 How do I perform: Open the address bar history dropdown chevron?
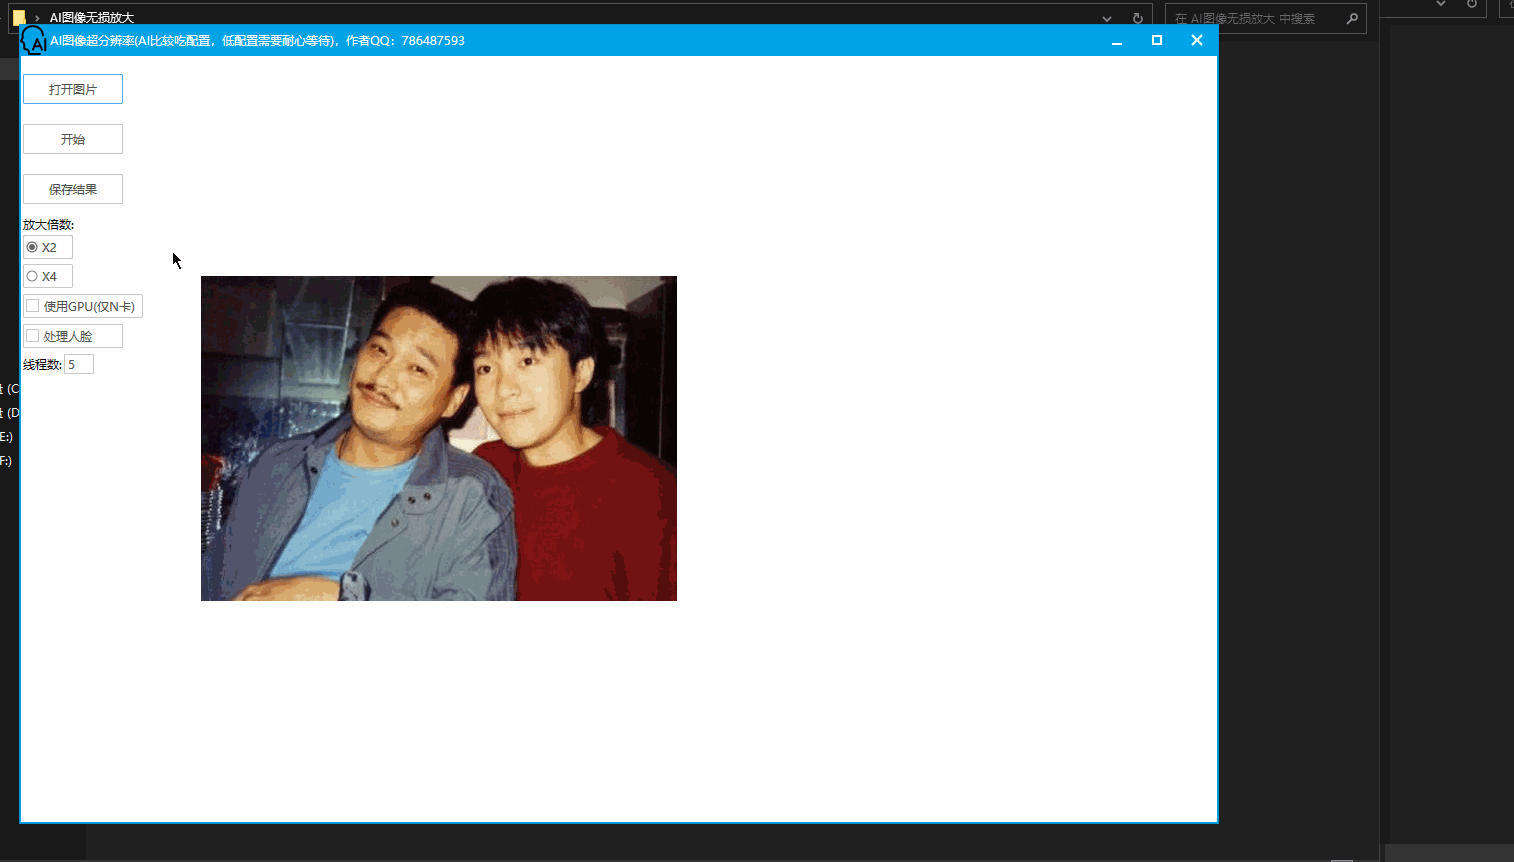[x=1106, y=17]
